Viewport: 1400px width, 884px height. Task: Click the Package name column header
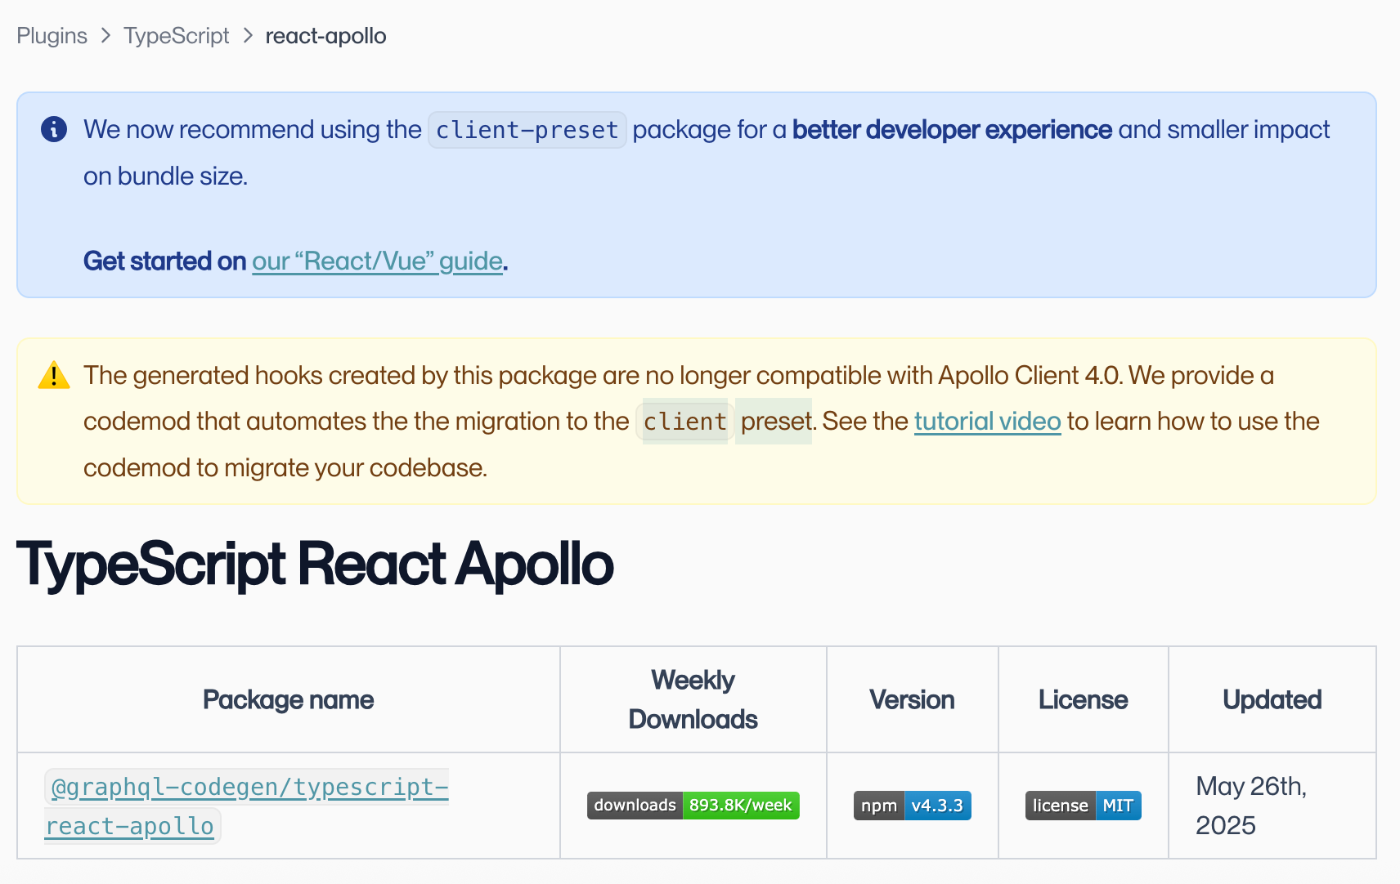[288, 700]
